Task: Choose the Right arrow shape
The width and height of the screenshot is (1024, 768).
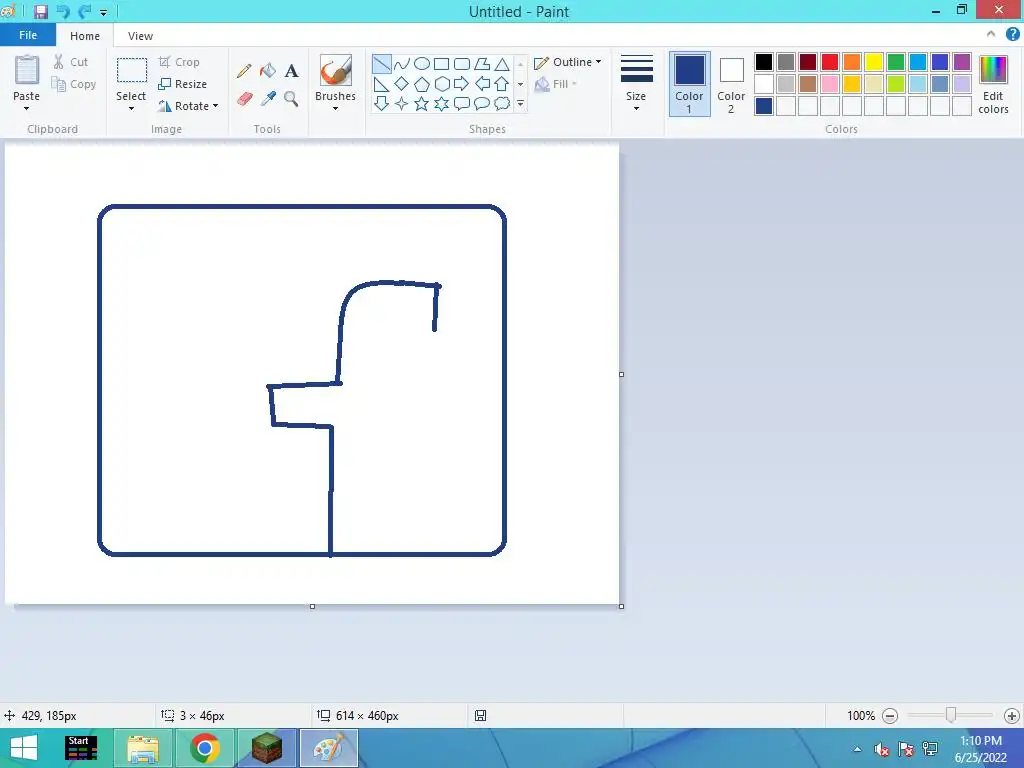Action: [x=461, y=84]
